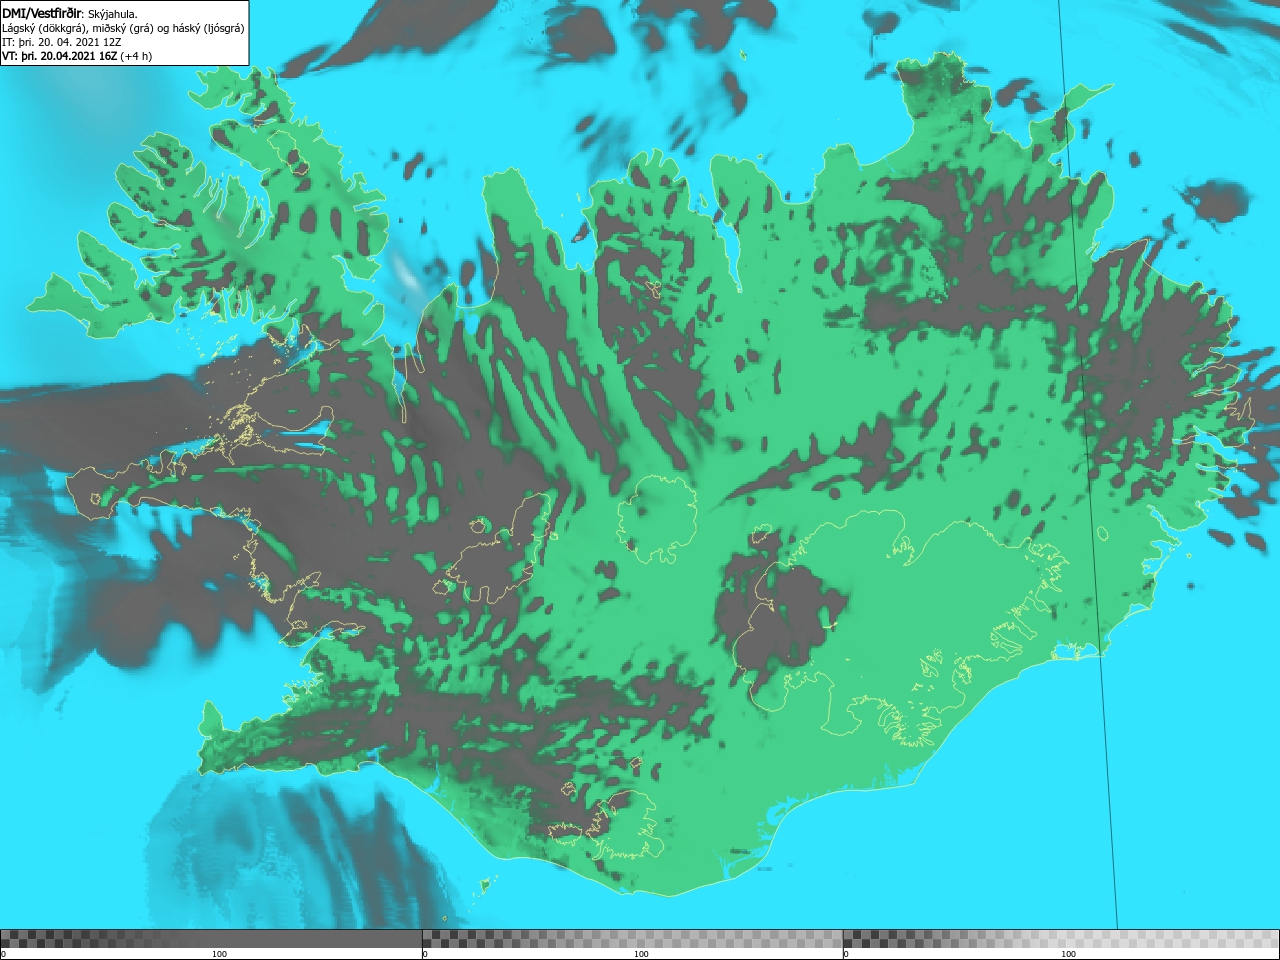The image size is (1280, 960).
Task: Click the light gray high-cloud color scale bar
Action: [x=1061, y=938]
